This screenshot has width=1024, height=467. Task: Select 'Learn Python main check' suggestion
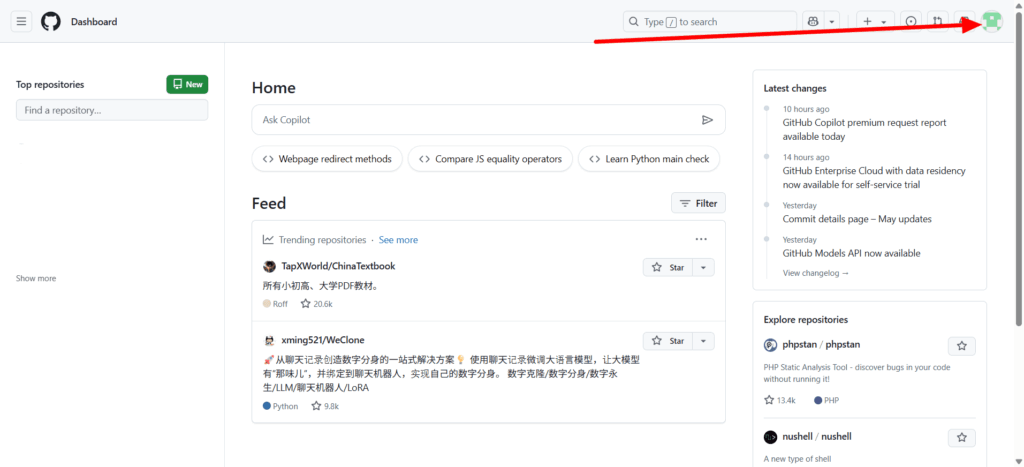pyautogui.click(x=649, y=159)
